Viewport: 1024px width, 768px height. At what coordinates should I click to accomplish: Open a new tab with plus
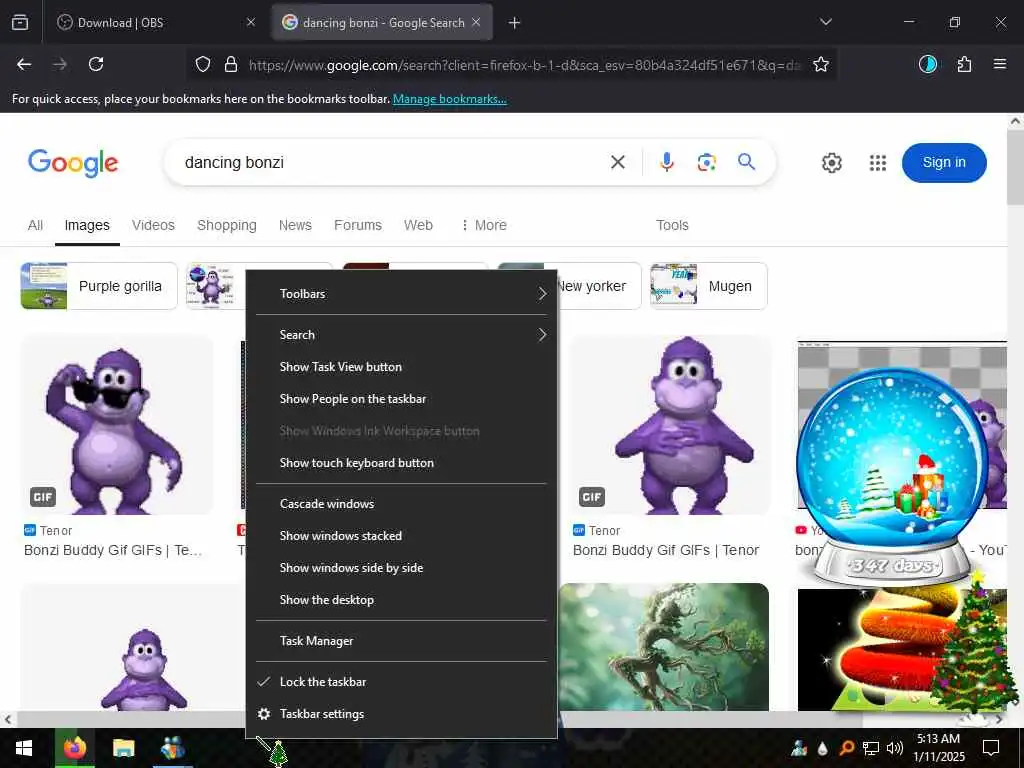[515, 23]
